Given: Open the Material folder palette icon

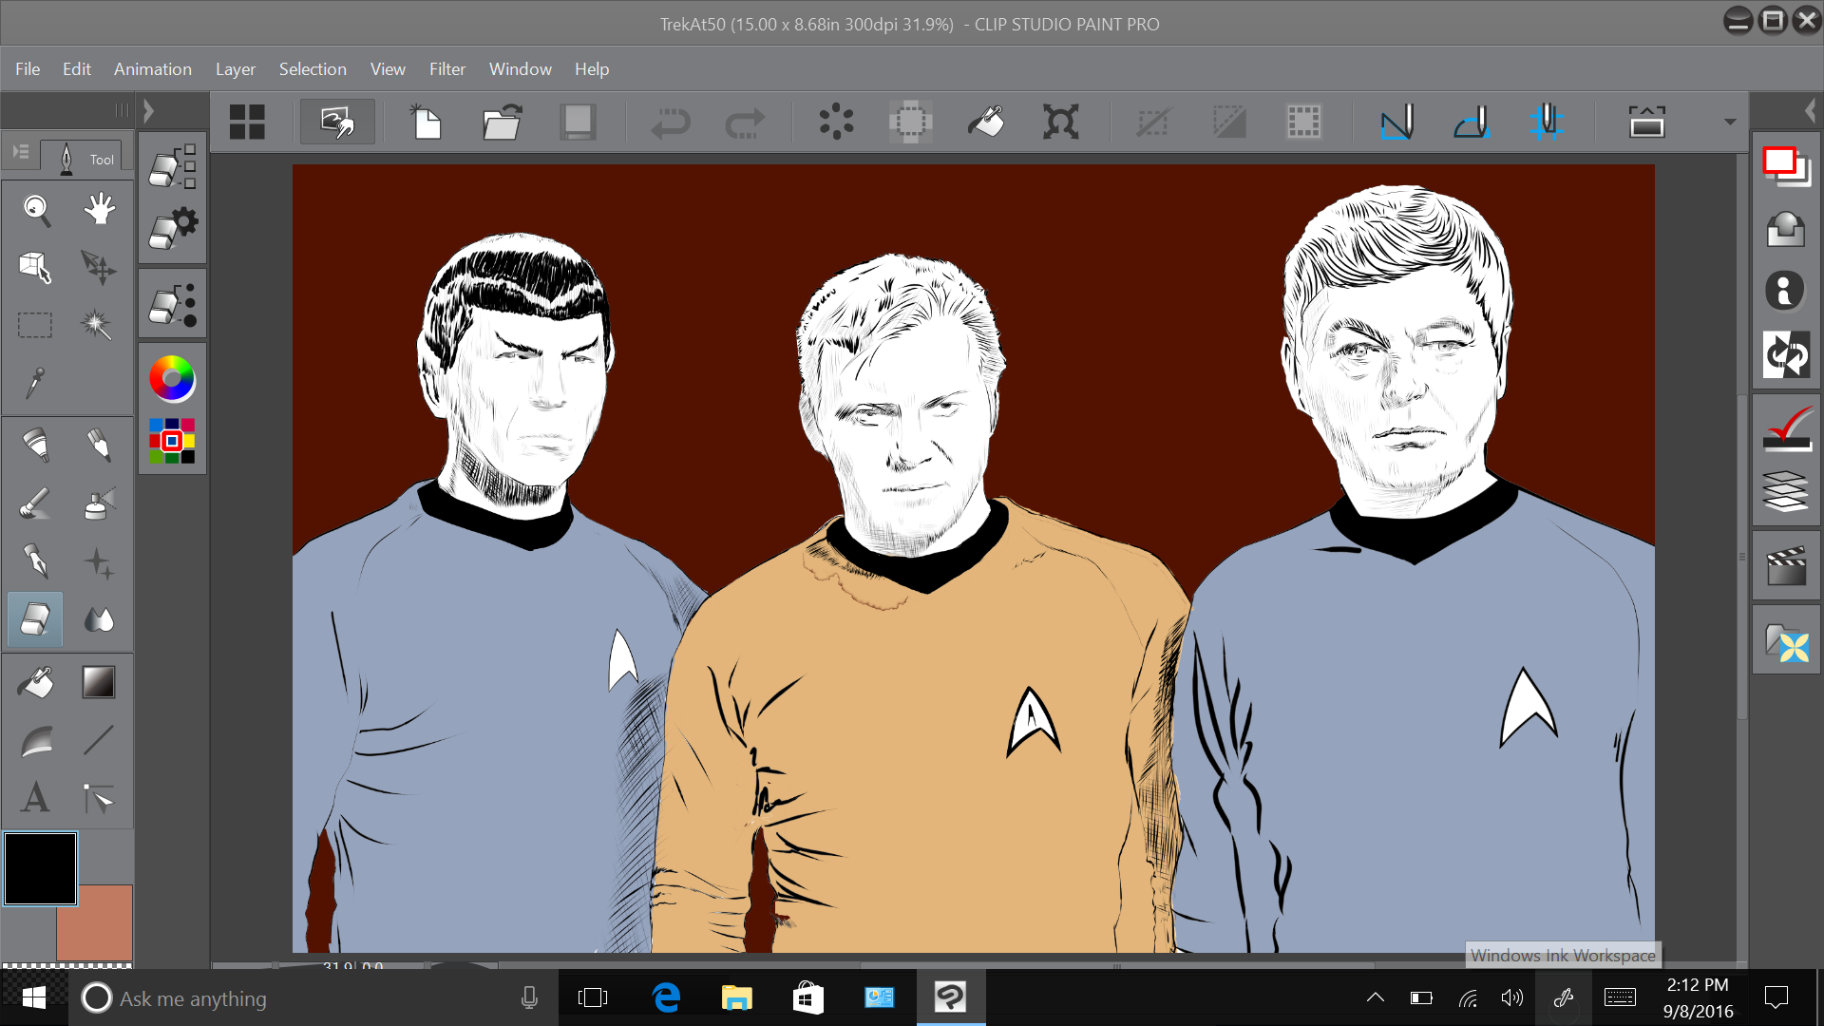Looking at the screenshot, I should [x=1786, y=641].
